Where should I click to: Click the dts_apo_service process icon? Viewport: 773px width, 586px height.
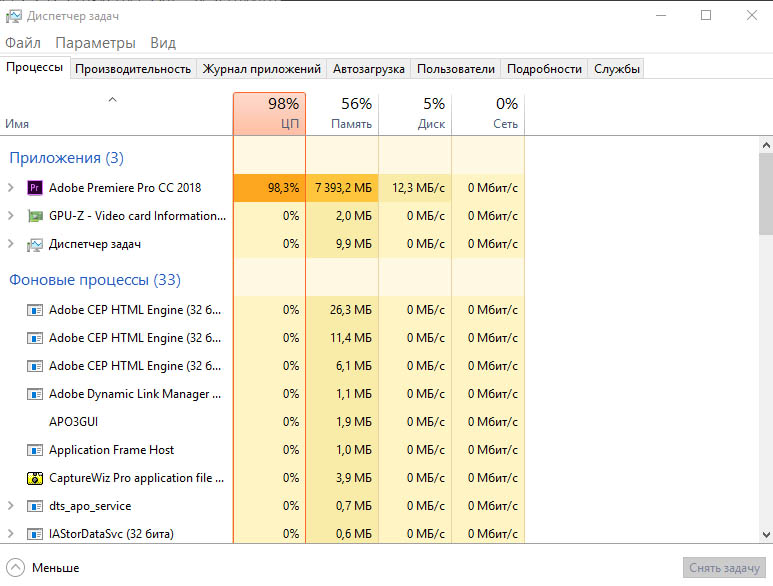35,506
